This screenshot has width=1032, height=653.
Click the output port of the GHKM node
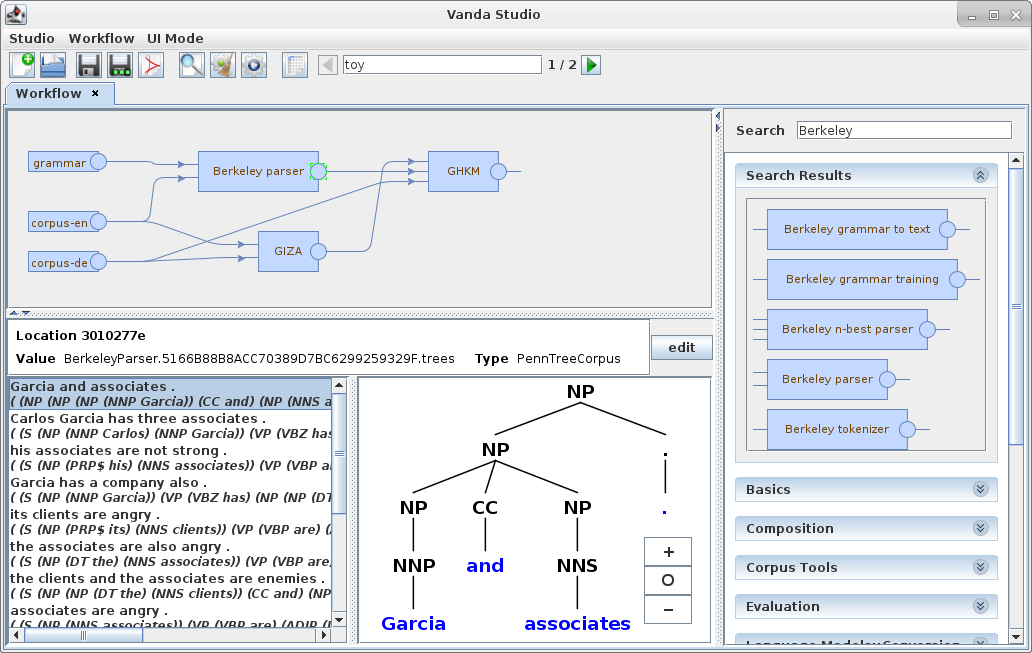click(x=498, y=171)
